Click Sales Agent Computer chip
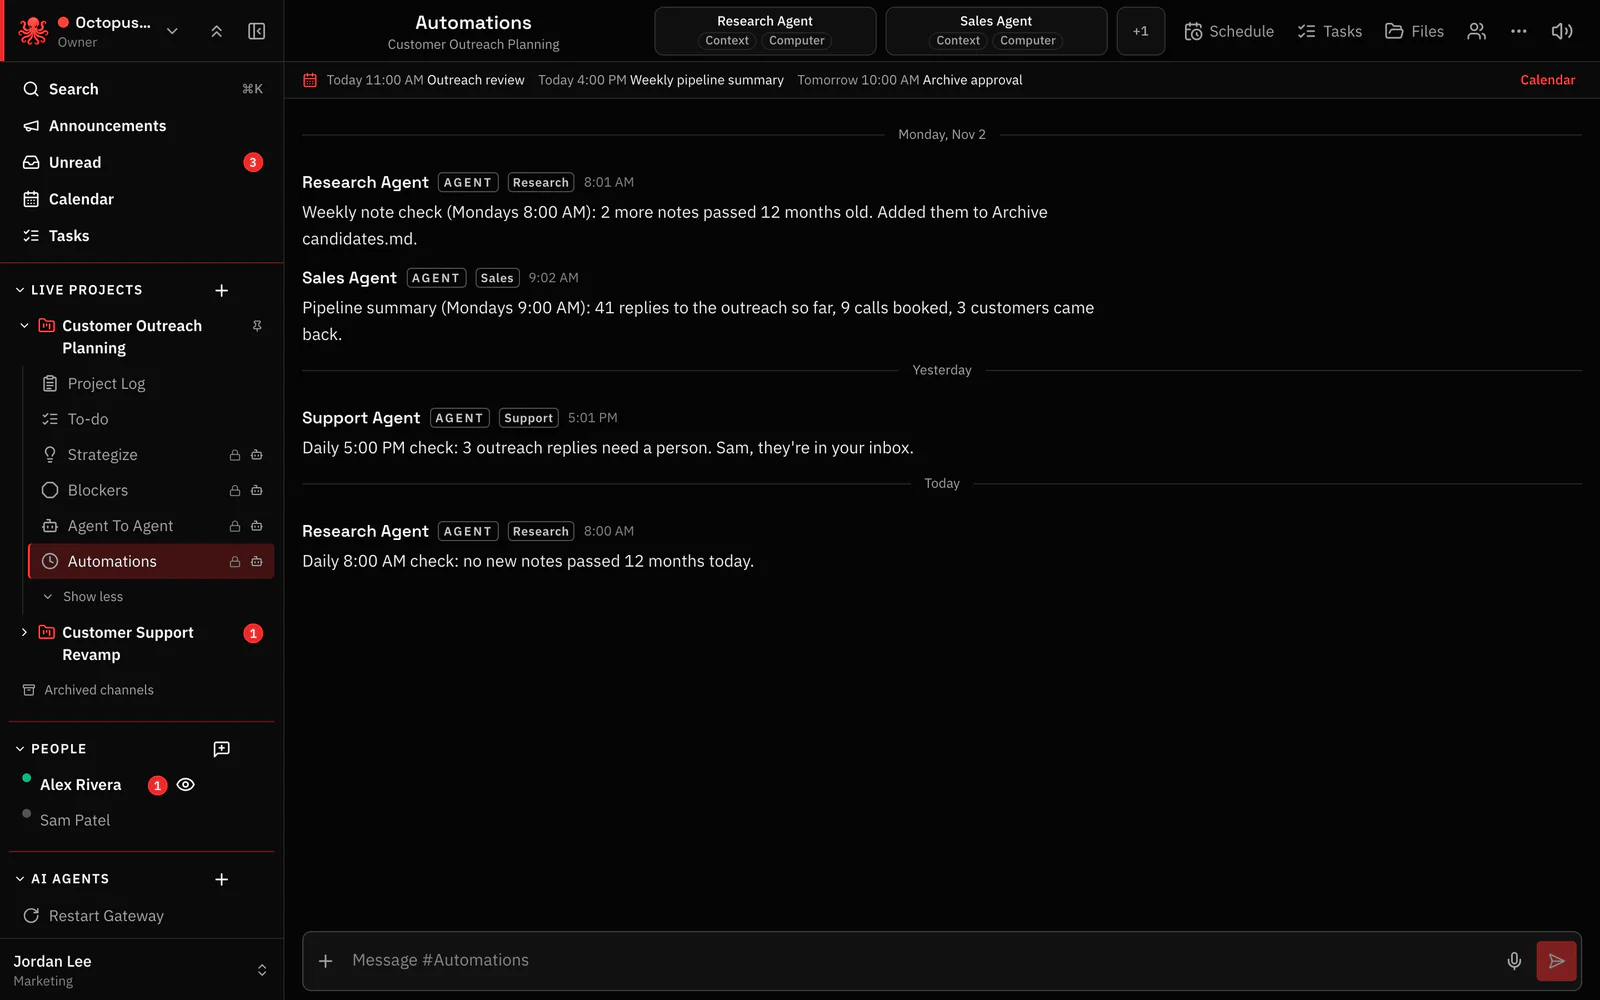Screen dimensions: 1600x1000 pyautogui.click(x=1027, y=41)
